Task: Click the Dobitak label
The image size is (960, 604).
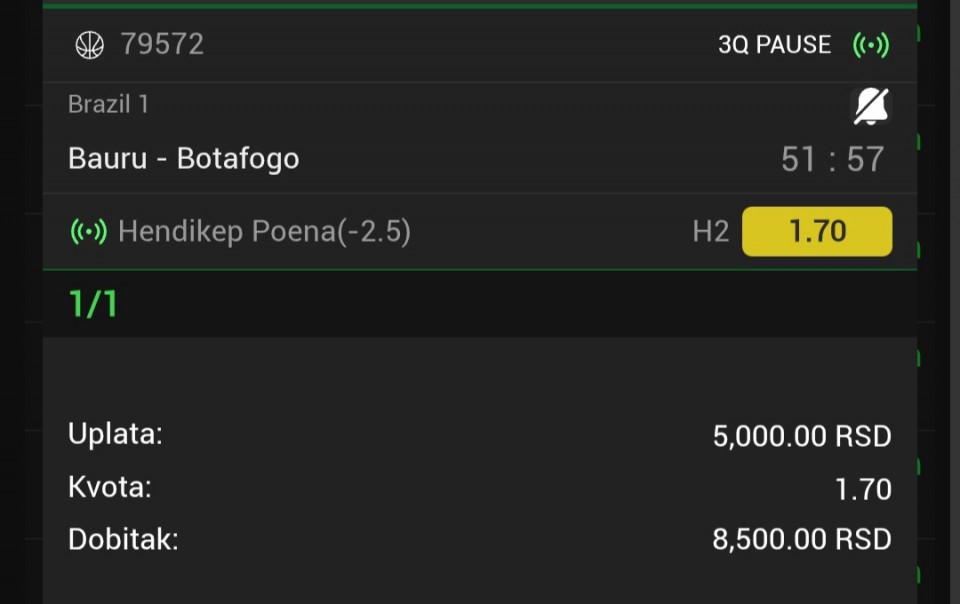Action: (123, 540)
